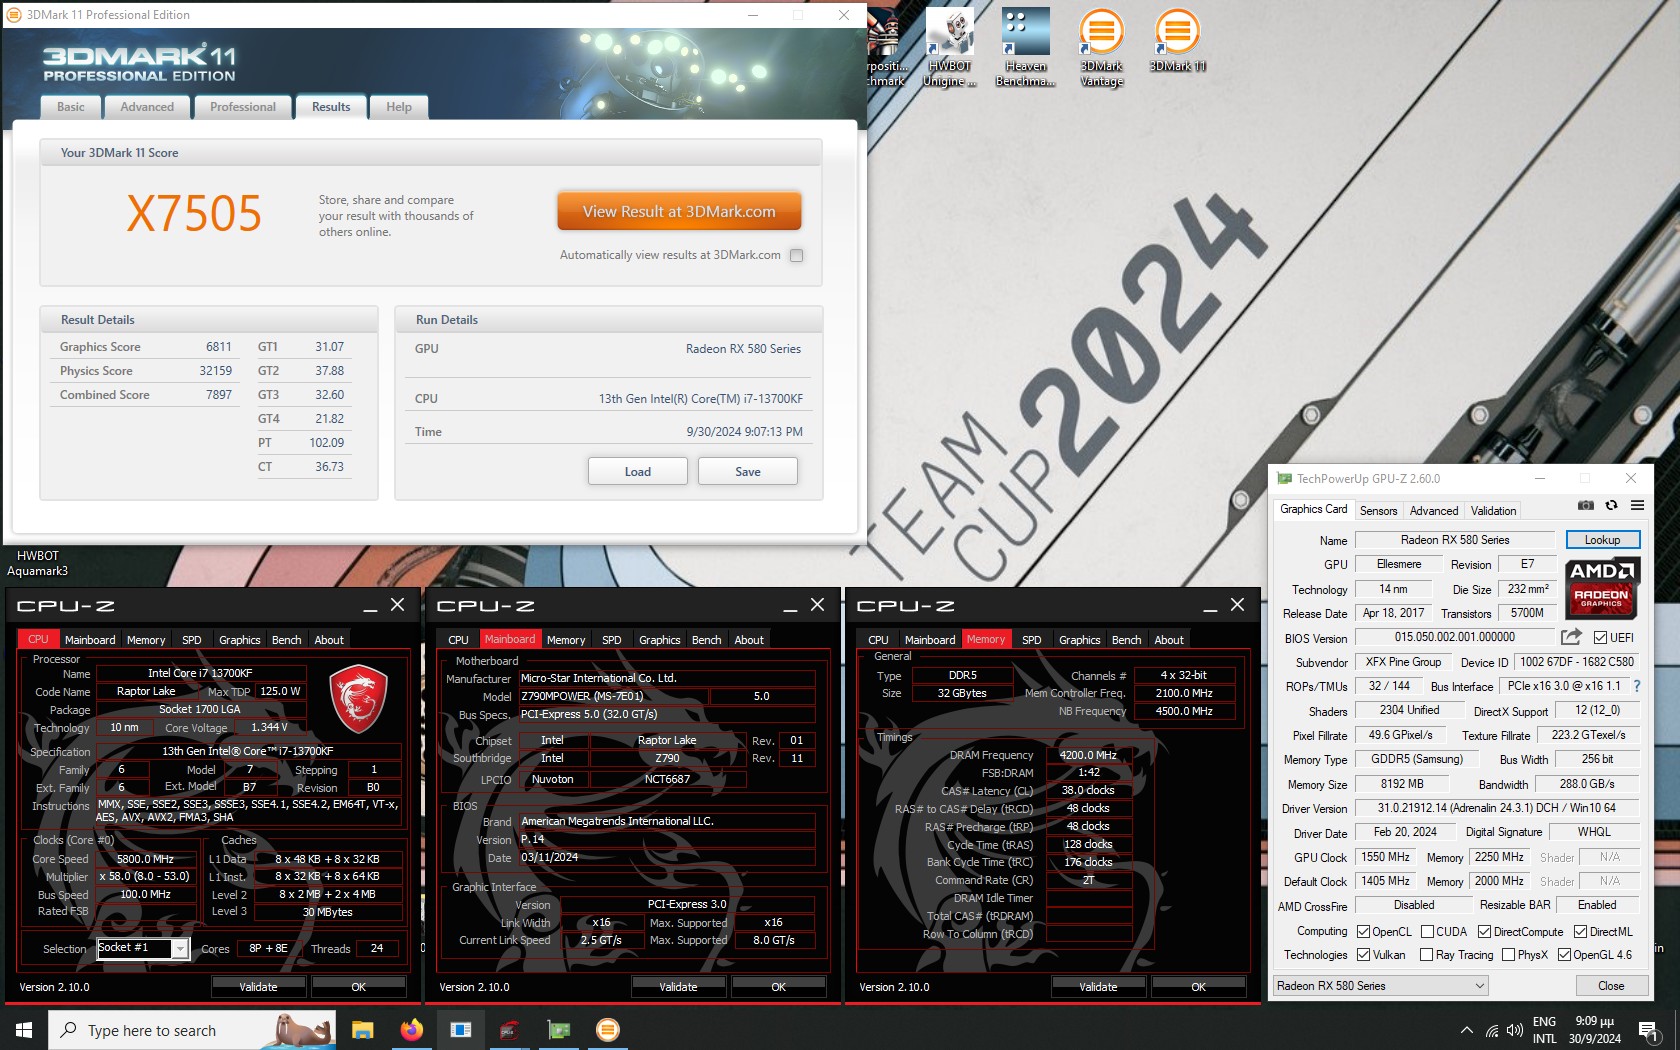Open the notification center icon
Screen dimensions: 1680x1050
click(1648, 1030)
